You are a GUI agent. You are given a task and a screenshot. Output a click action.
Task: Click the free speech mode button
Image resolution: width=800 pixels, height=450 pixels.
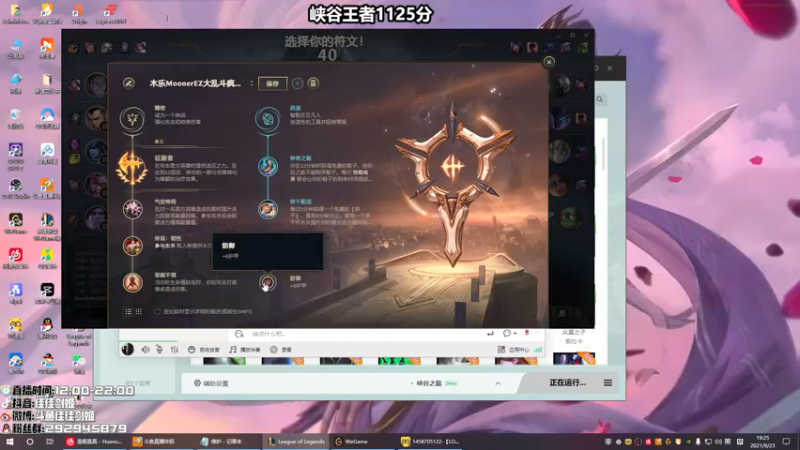point(204,349)
